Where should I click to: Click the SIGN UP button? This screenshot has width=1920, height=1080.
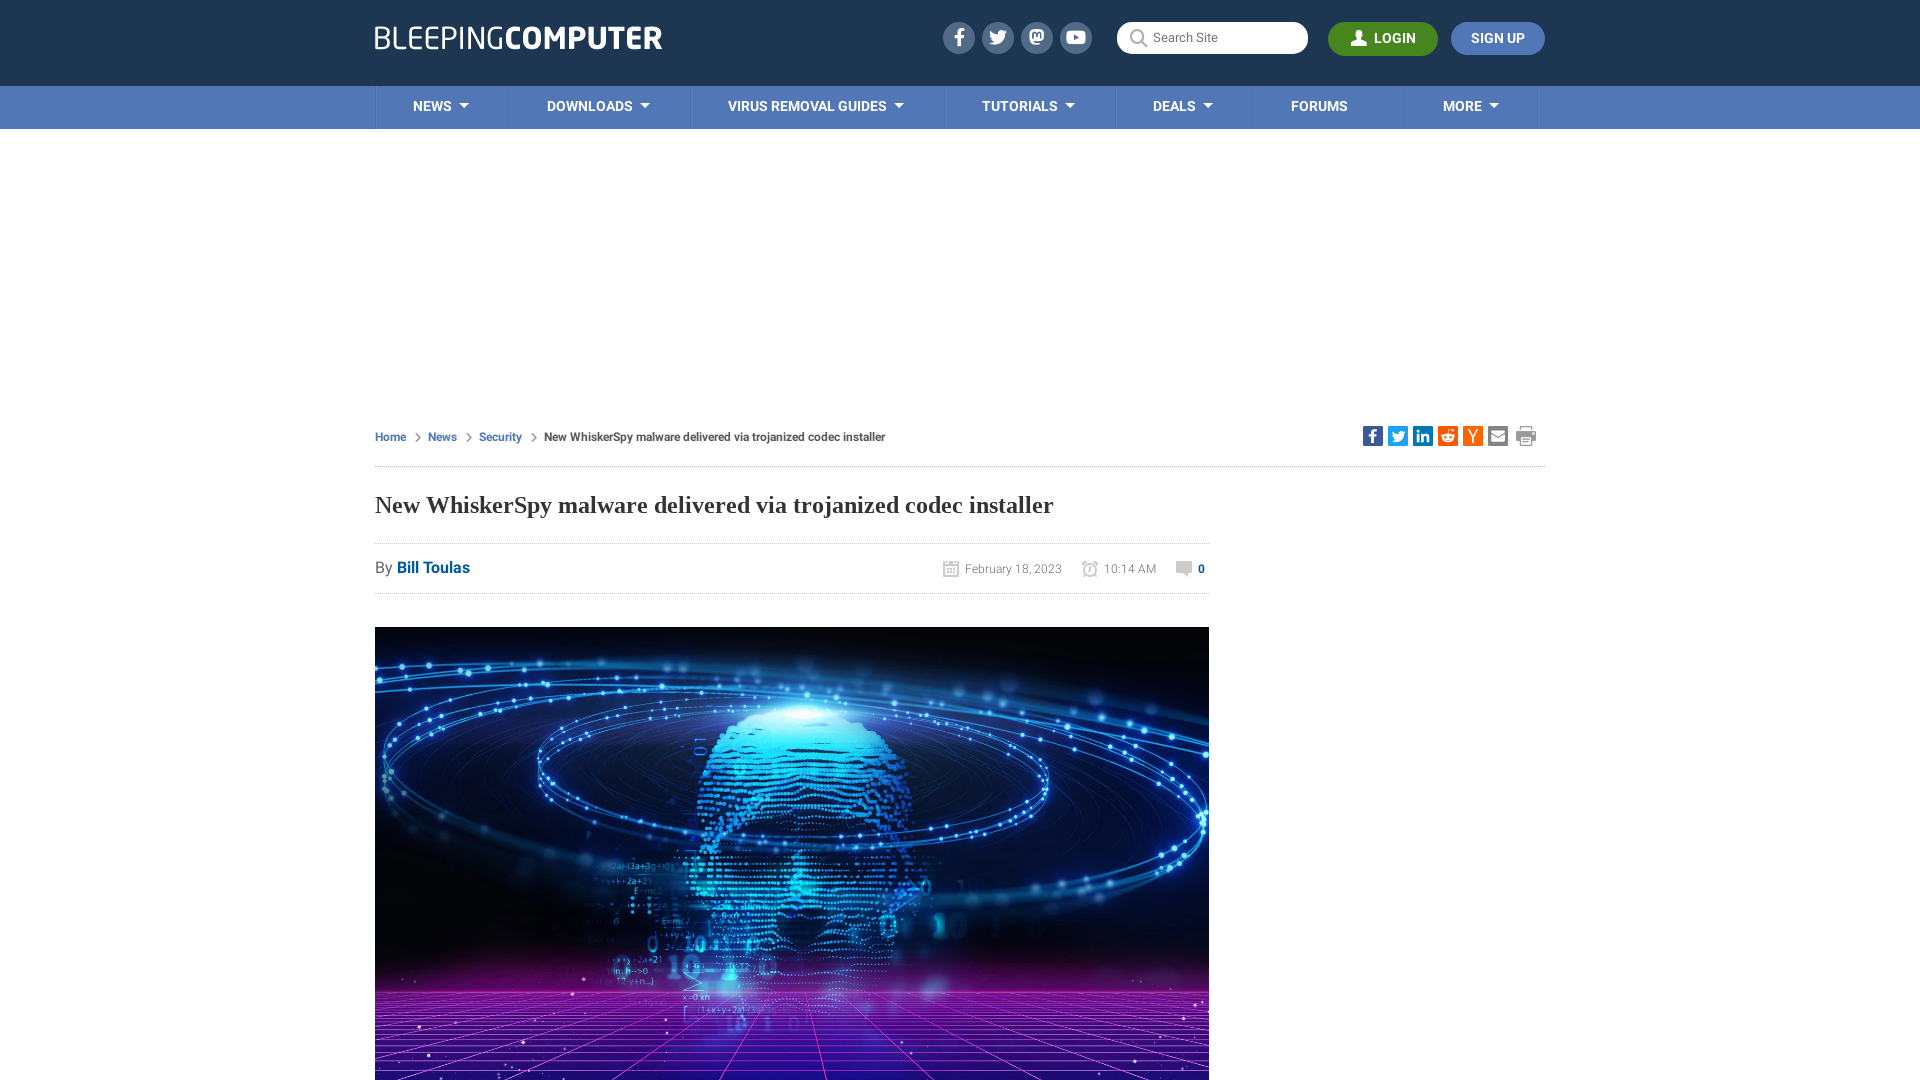point(1497,38)
